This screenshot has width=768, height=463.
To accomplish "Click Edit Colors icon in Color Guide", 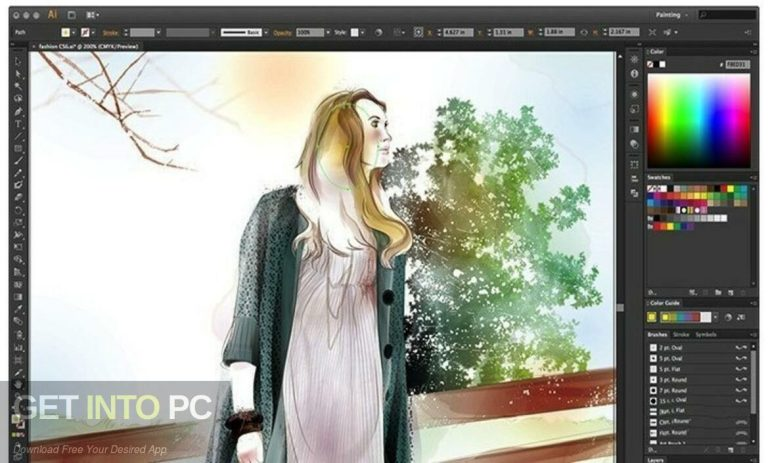I will point(728,317).
